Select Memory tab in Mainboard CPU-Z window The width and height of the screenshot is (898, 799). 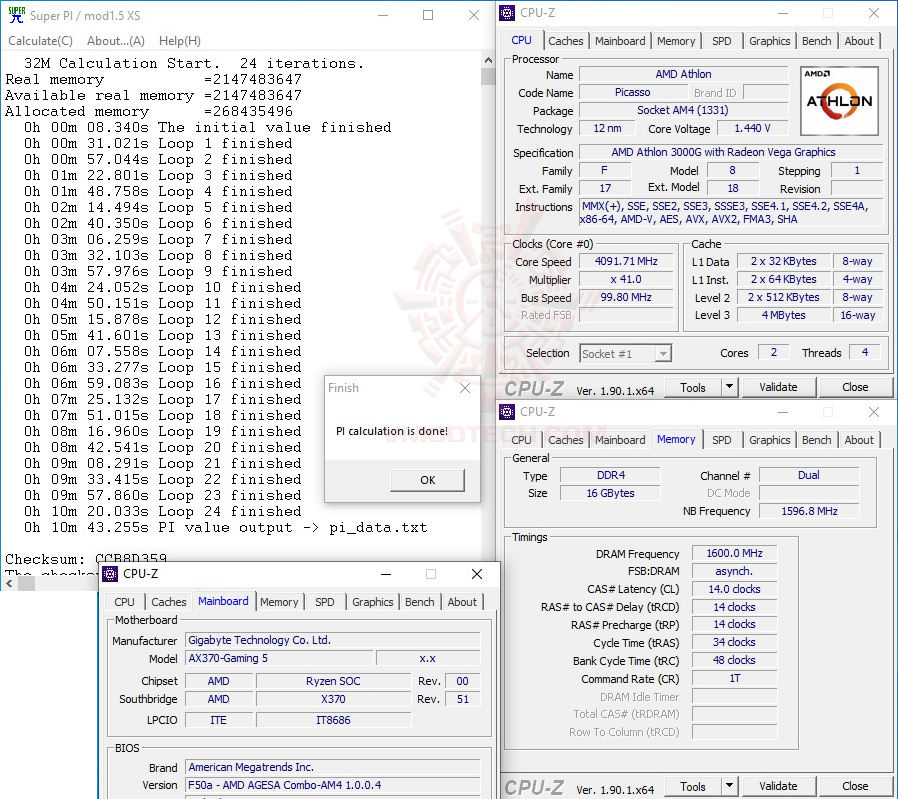pyautogui.click(x=279, y=602)
